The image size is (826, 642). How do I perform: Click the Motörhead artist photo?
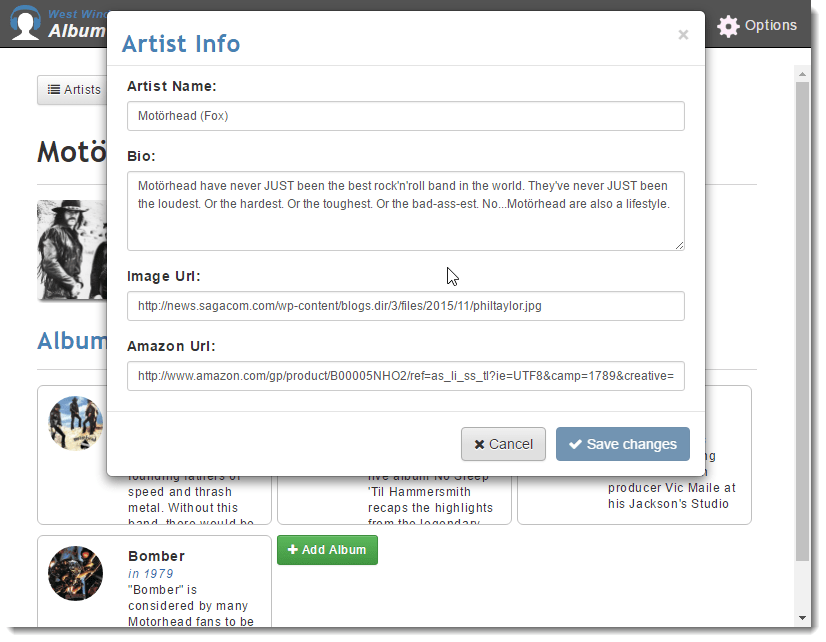click(72, 250)
